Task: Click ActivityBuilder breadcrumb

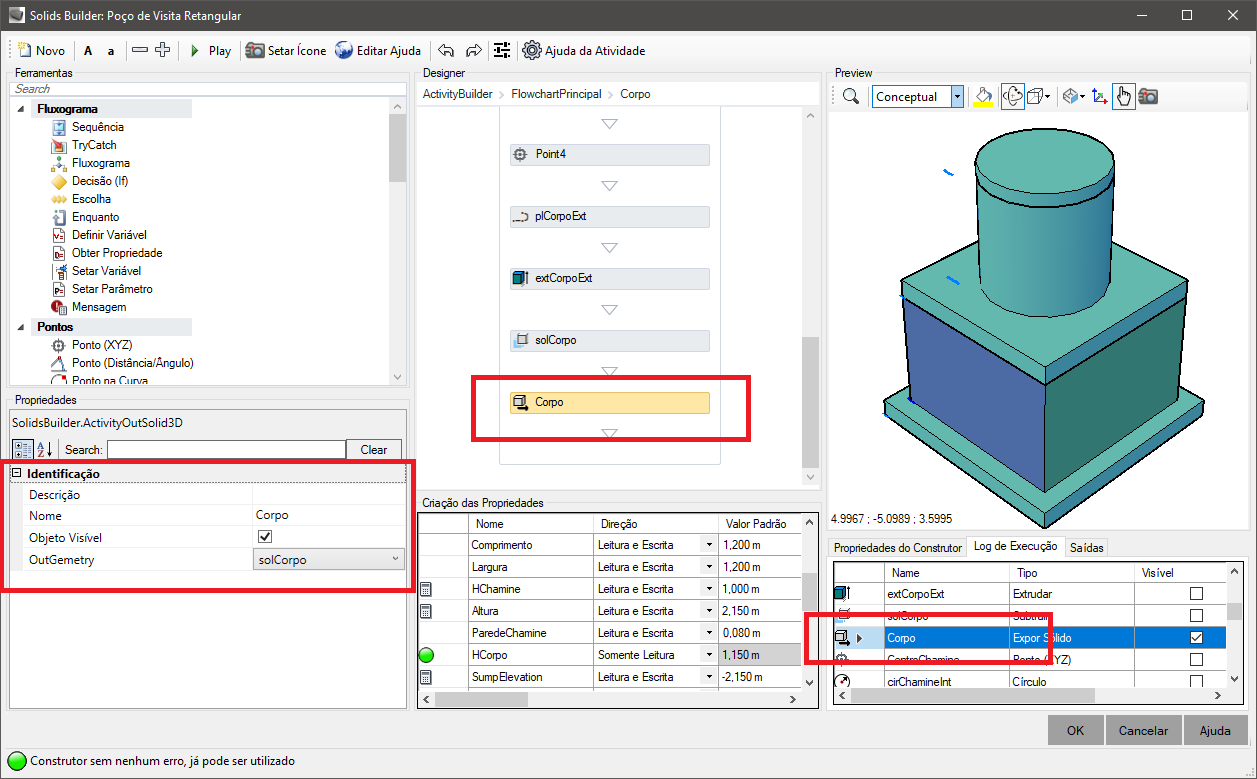Action: click(x=457, y=94)
